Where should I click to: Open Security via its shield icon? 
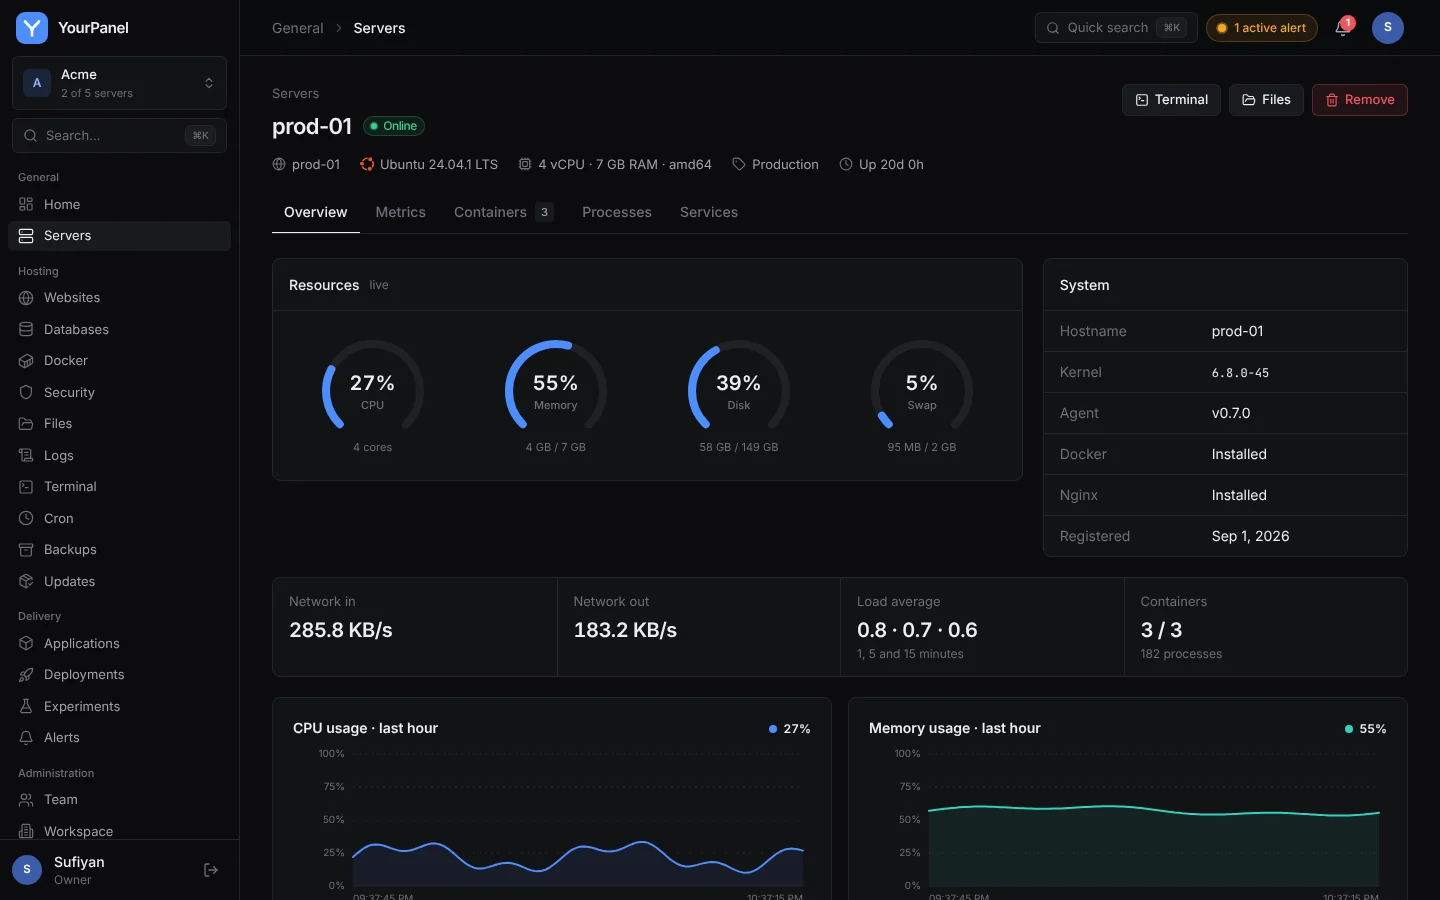click(26, 392)
